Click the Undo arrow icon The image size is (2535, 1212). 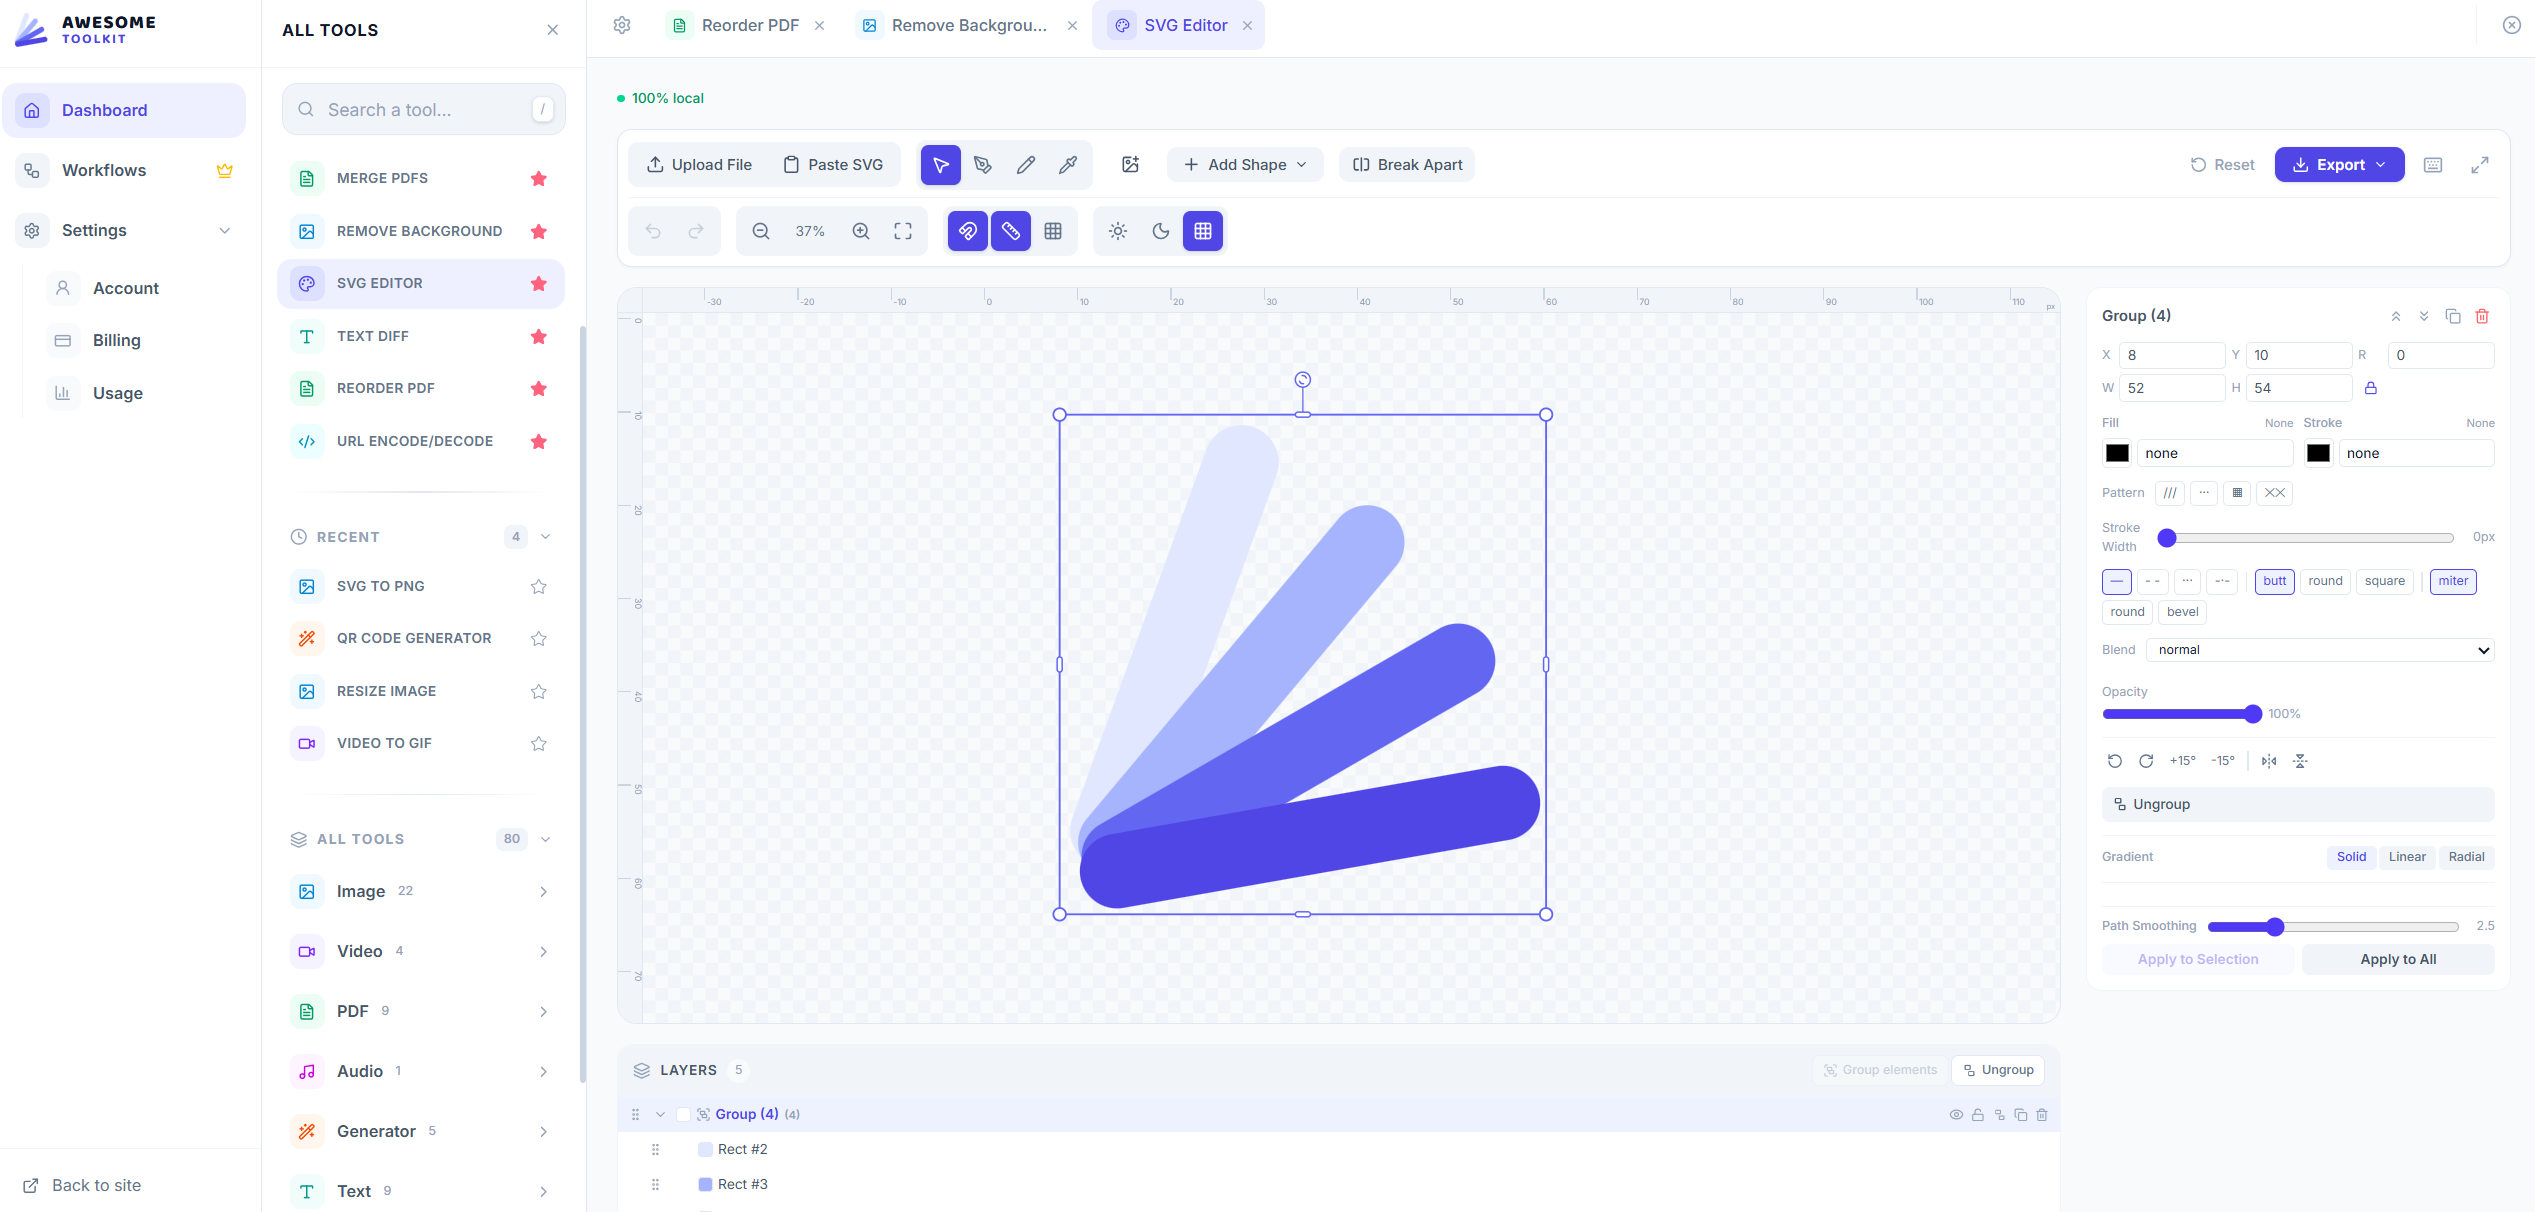[653, 230]
